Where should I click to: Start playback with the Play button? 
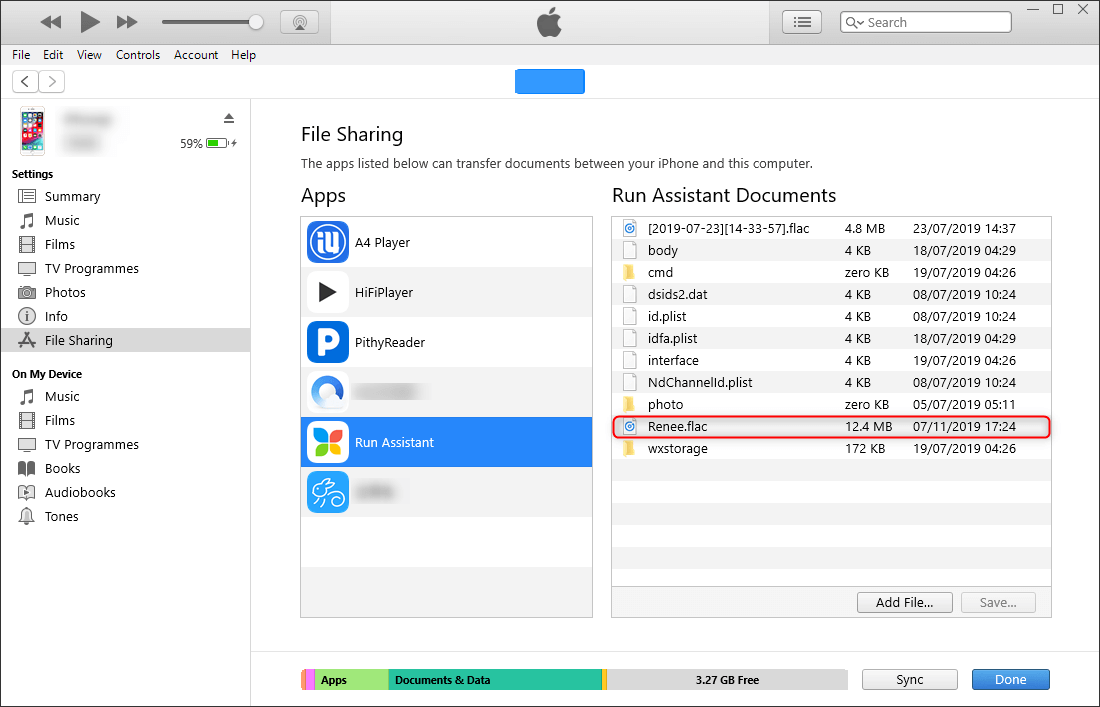click(x=89, y=22)
